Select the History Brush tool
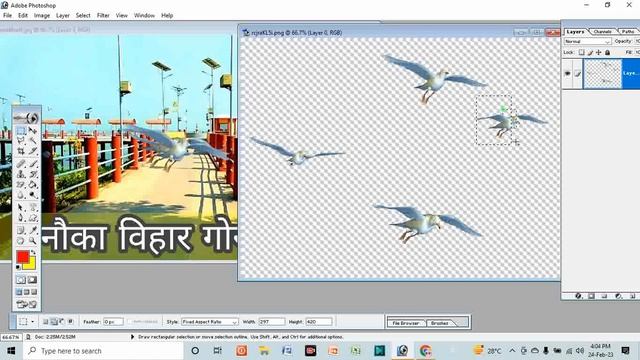Viewport: 640px width, 360px height. pos(33,175)
